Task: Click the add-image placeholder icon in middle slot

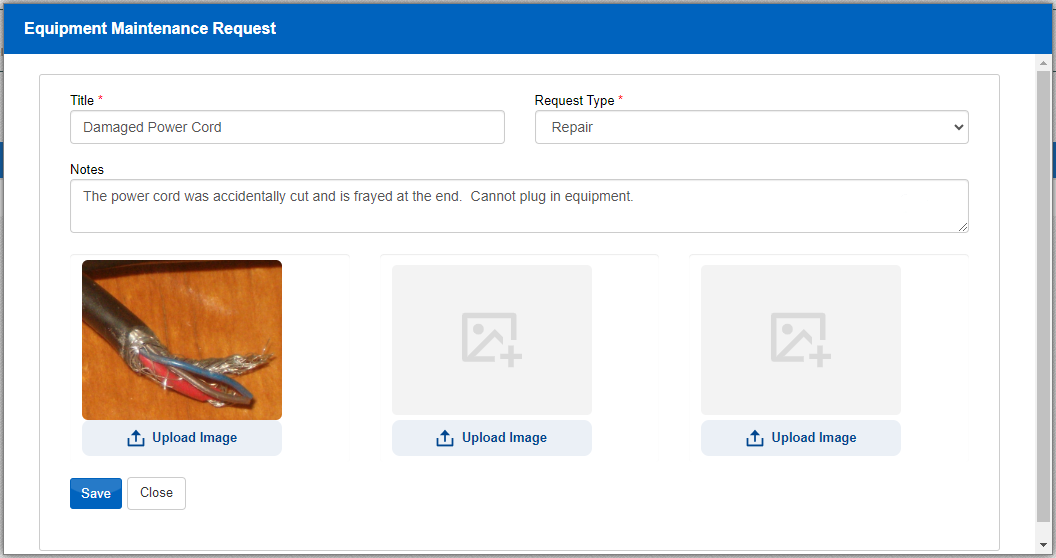Action: click(x=491, y=339)
